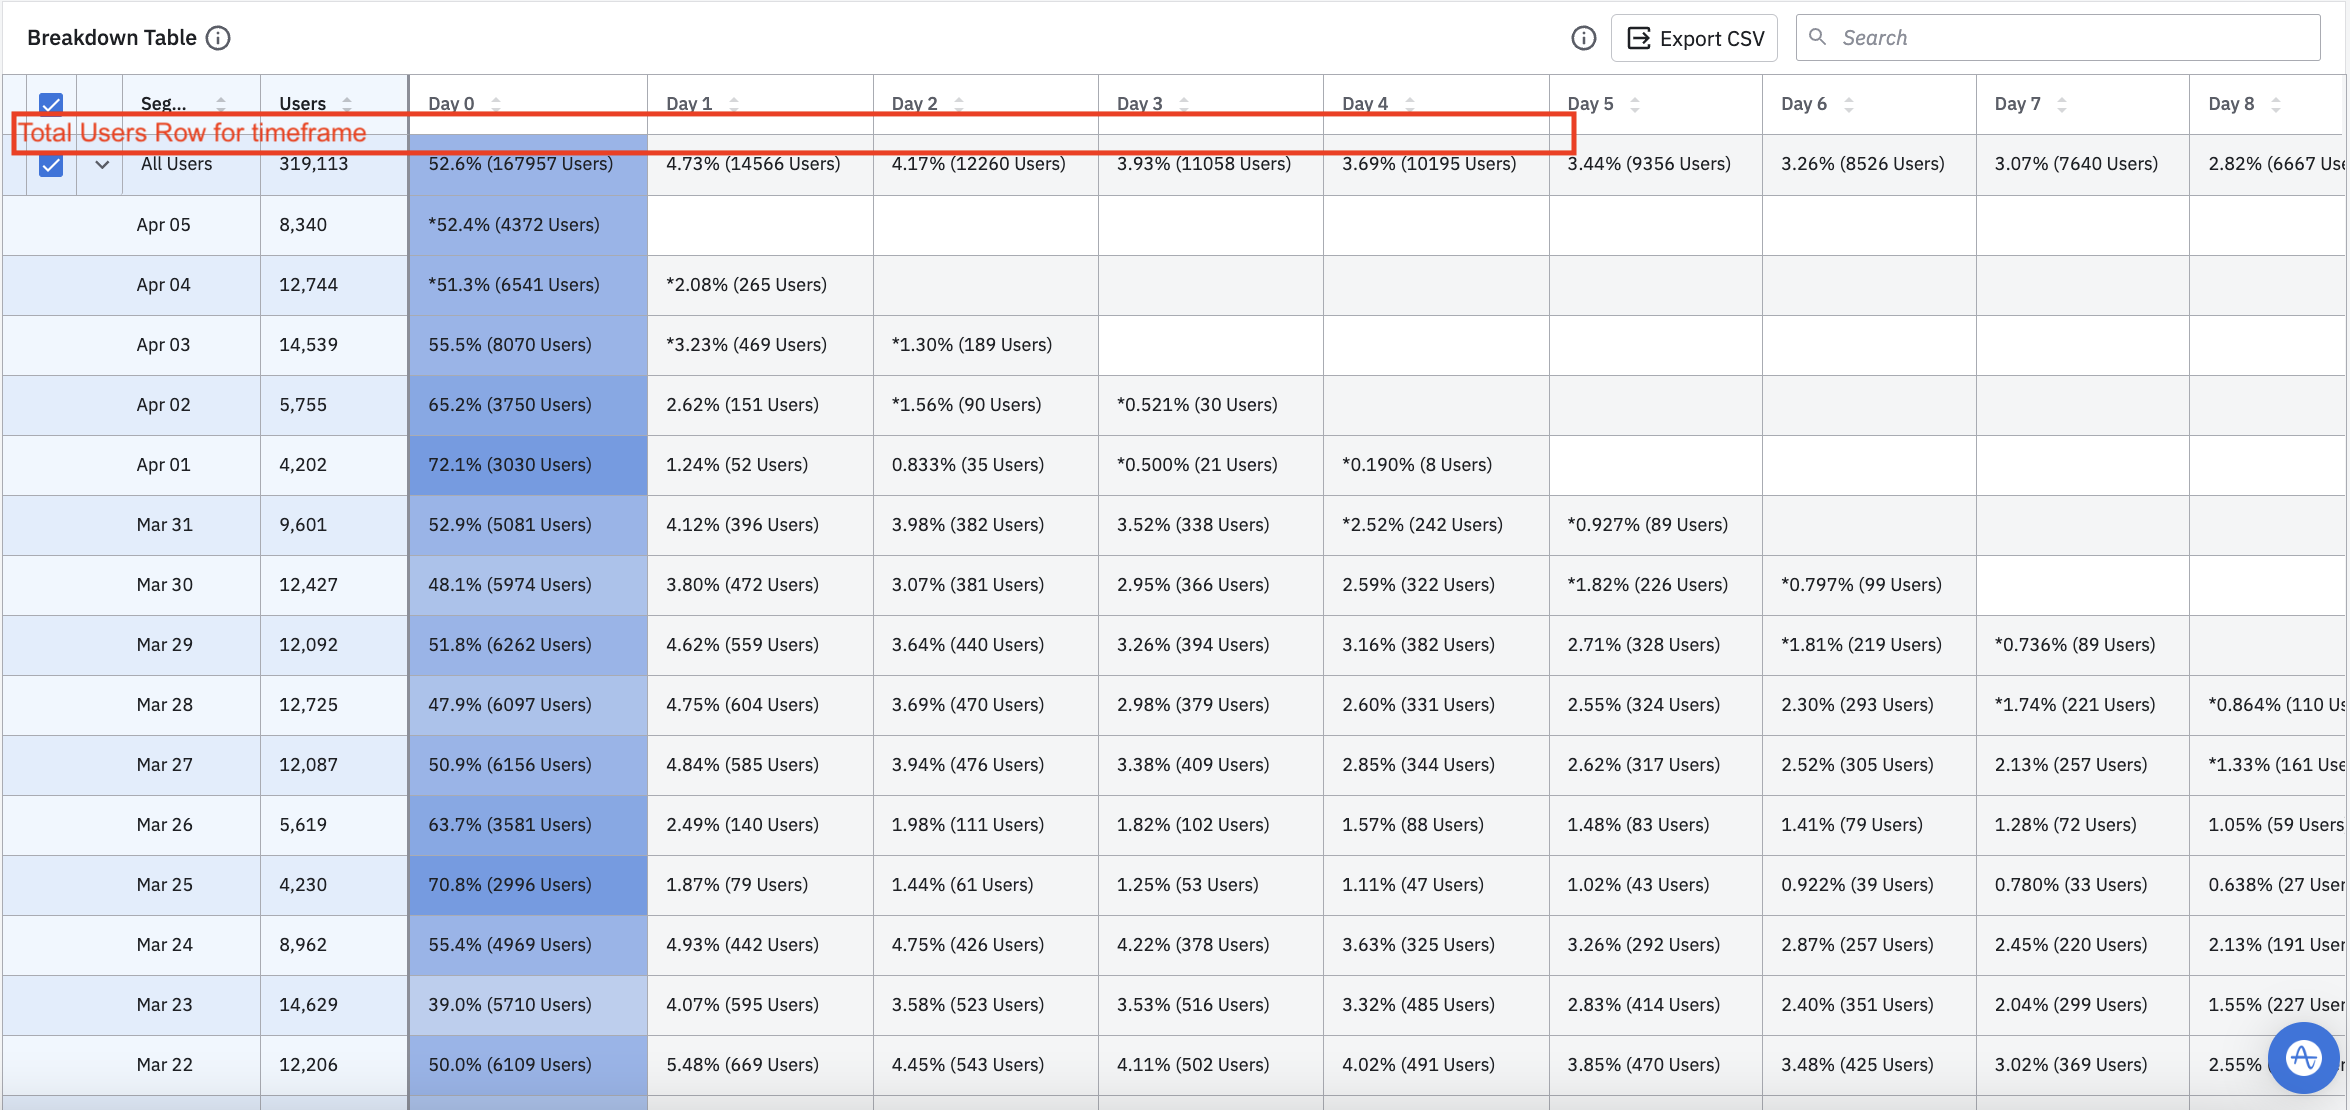Select the Mar 30 row label

(164, 585)
